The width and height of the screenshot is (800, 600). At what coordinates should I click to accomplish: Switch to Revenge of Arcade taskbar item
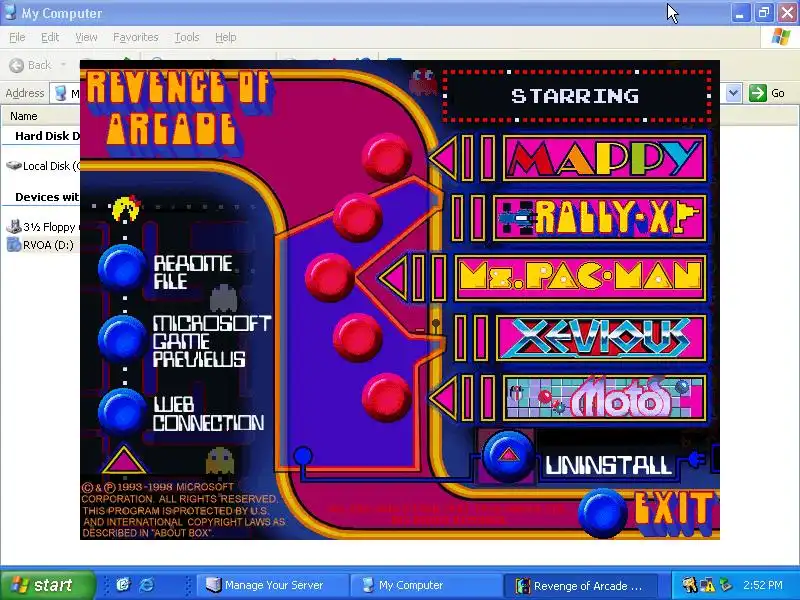(x=581, y=585)
